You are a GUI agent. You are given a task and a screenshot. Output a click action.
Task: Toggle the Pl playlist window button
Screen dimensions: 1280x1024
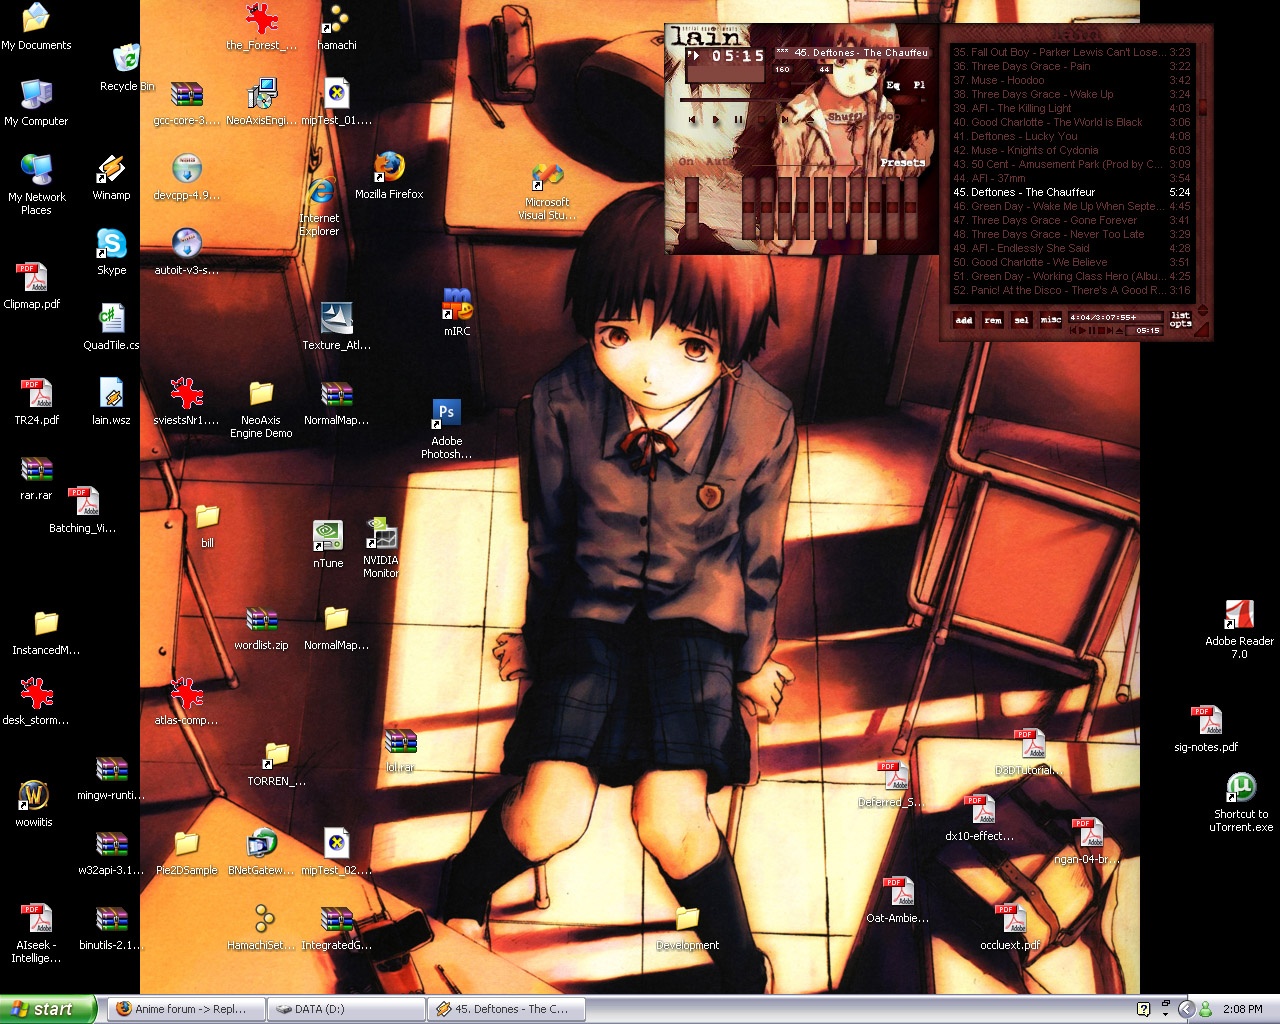click(919, 85)
